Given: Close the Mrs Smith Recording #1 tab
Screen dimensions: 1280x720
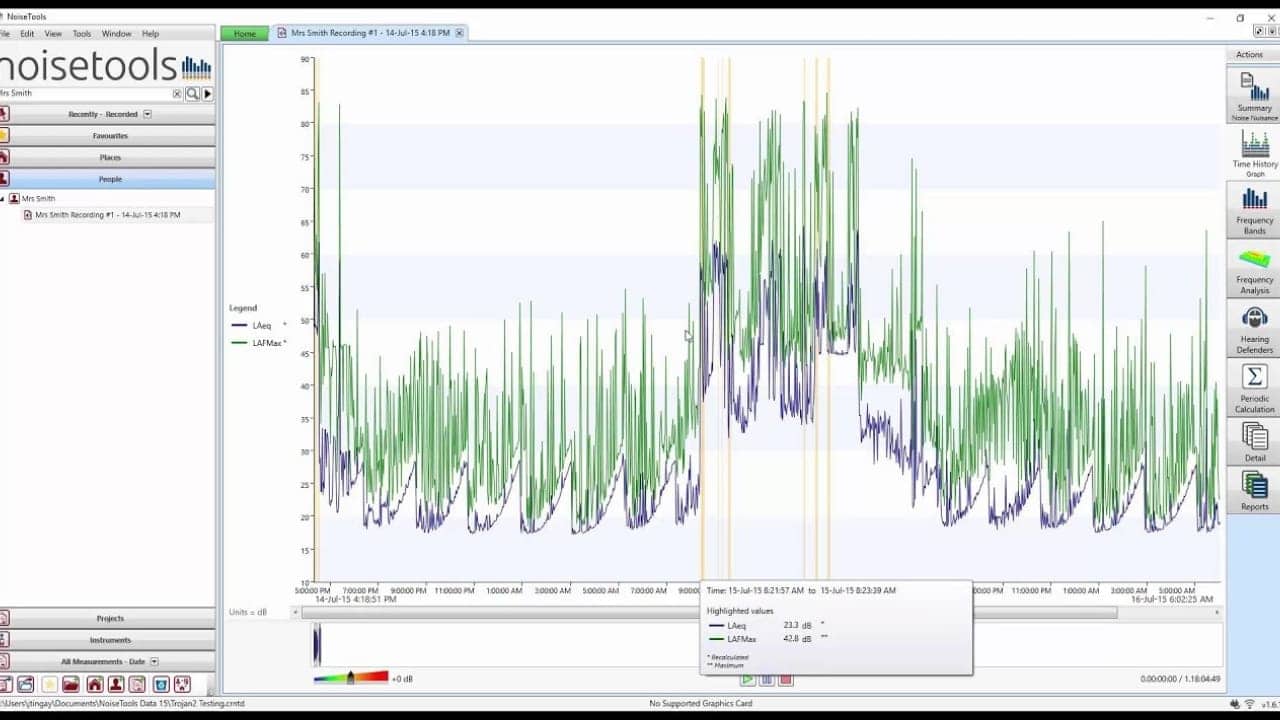Looking at the screenshot, I should (x=459, y=33).
